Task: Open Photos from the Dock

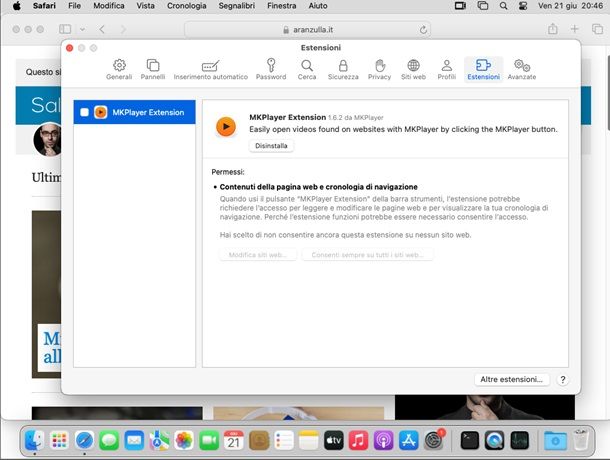Action: (x=184, y=441)
